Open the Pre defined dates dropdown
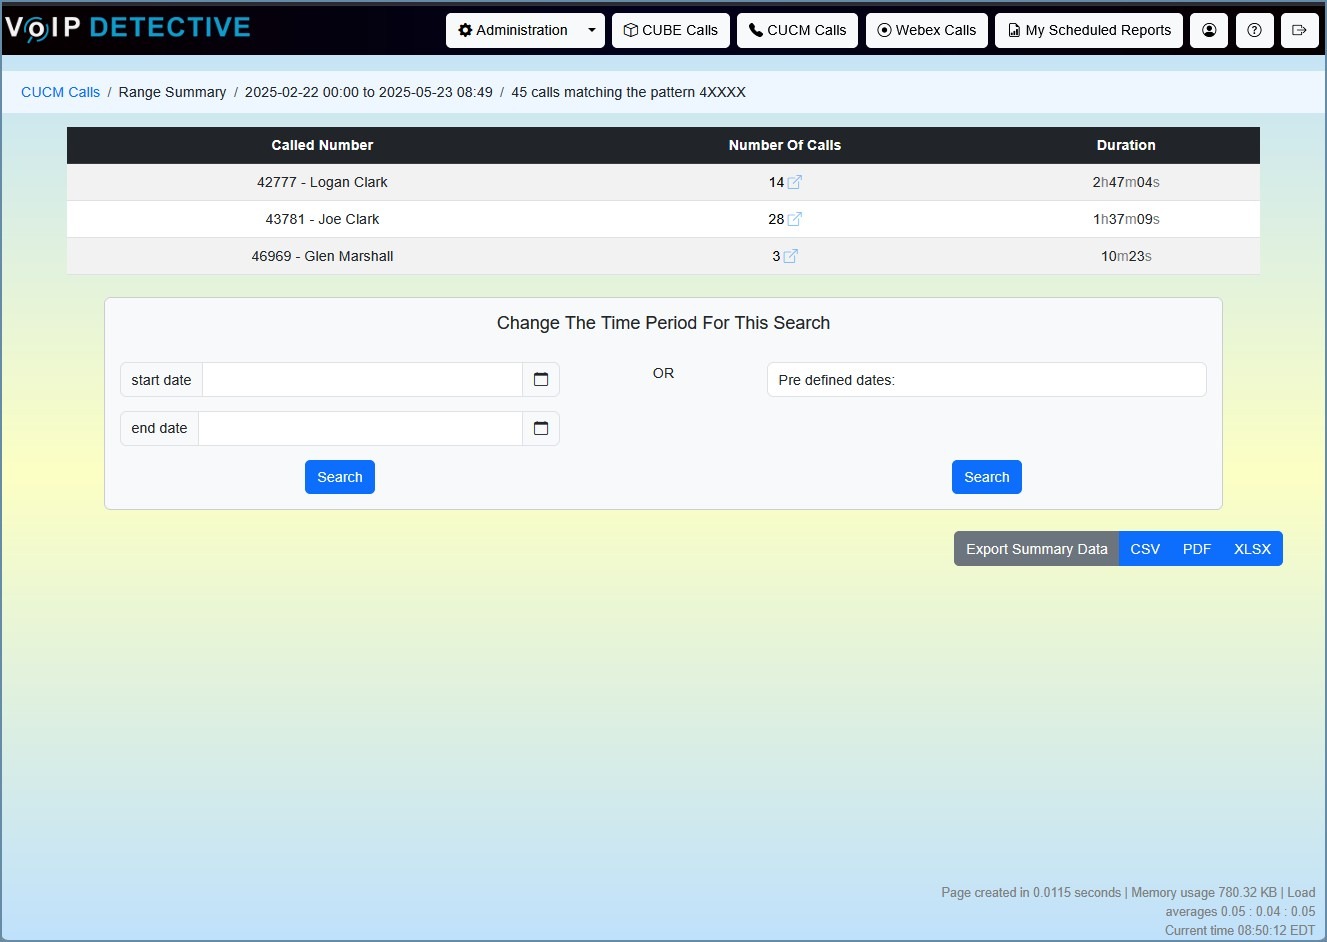The width and height of the screenshot is (1327, 942). click(x=986, y=380)
